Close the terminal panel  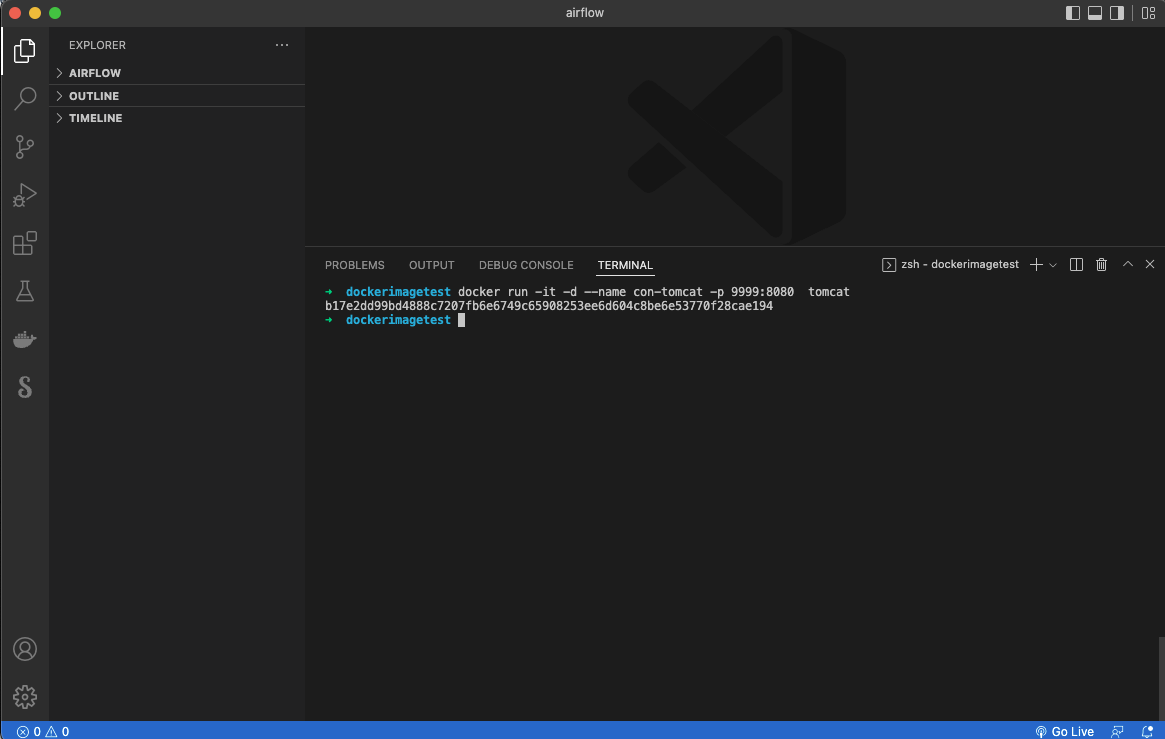(1149, 264)
